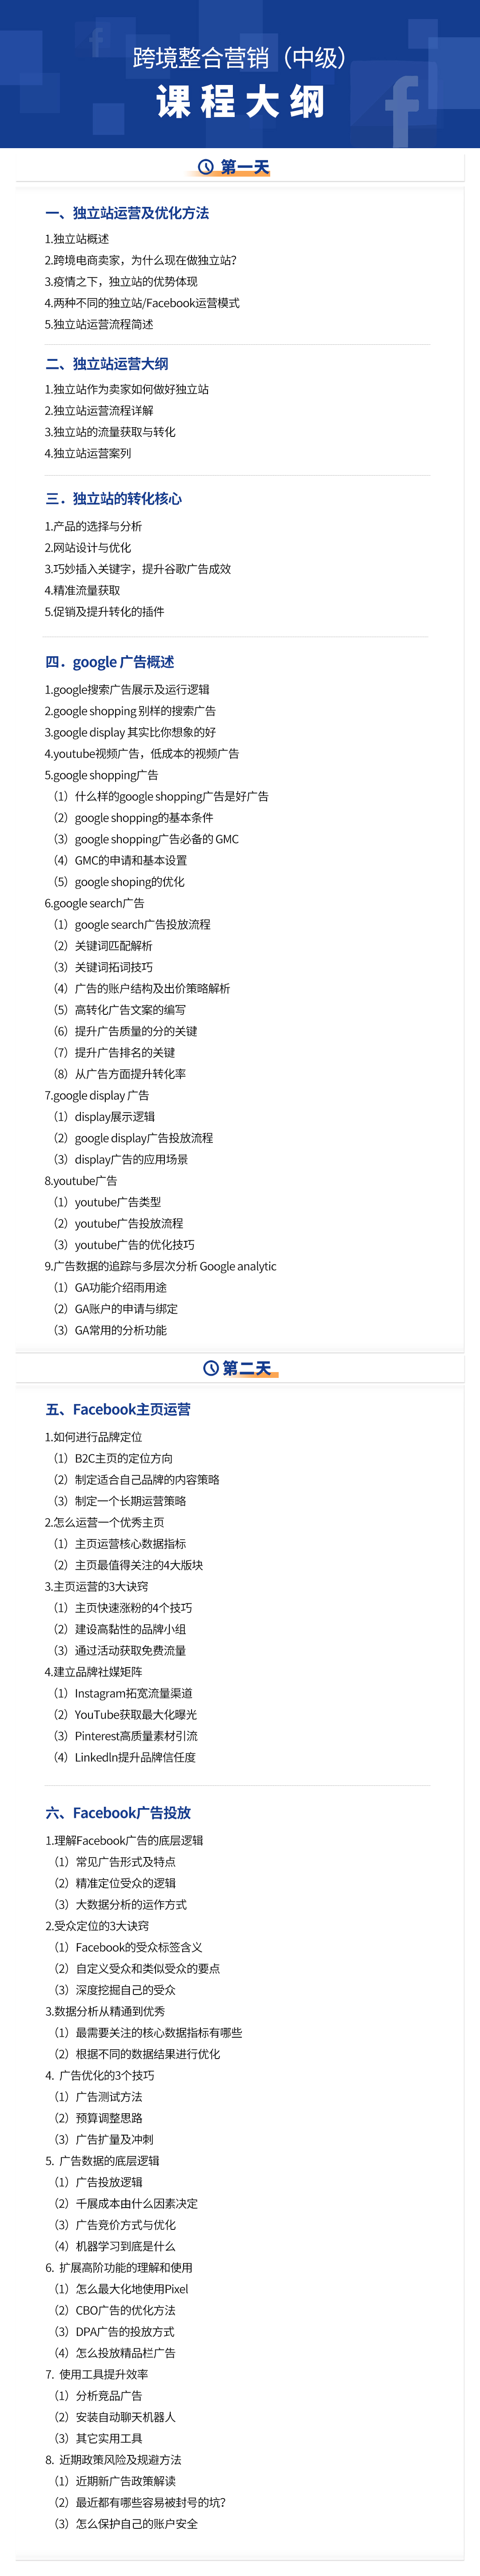Click the clock icon beside 第二天
The image size is (480, 2576).
(211, 1368)
